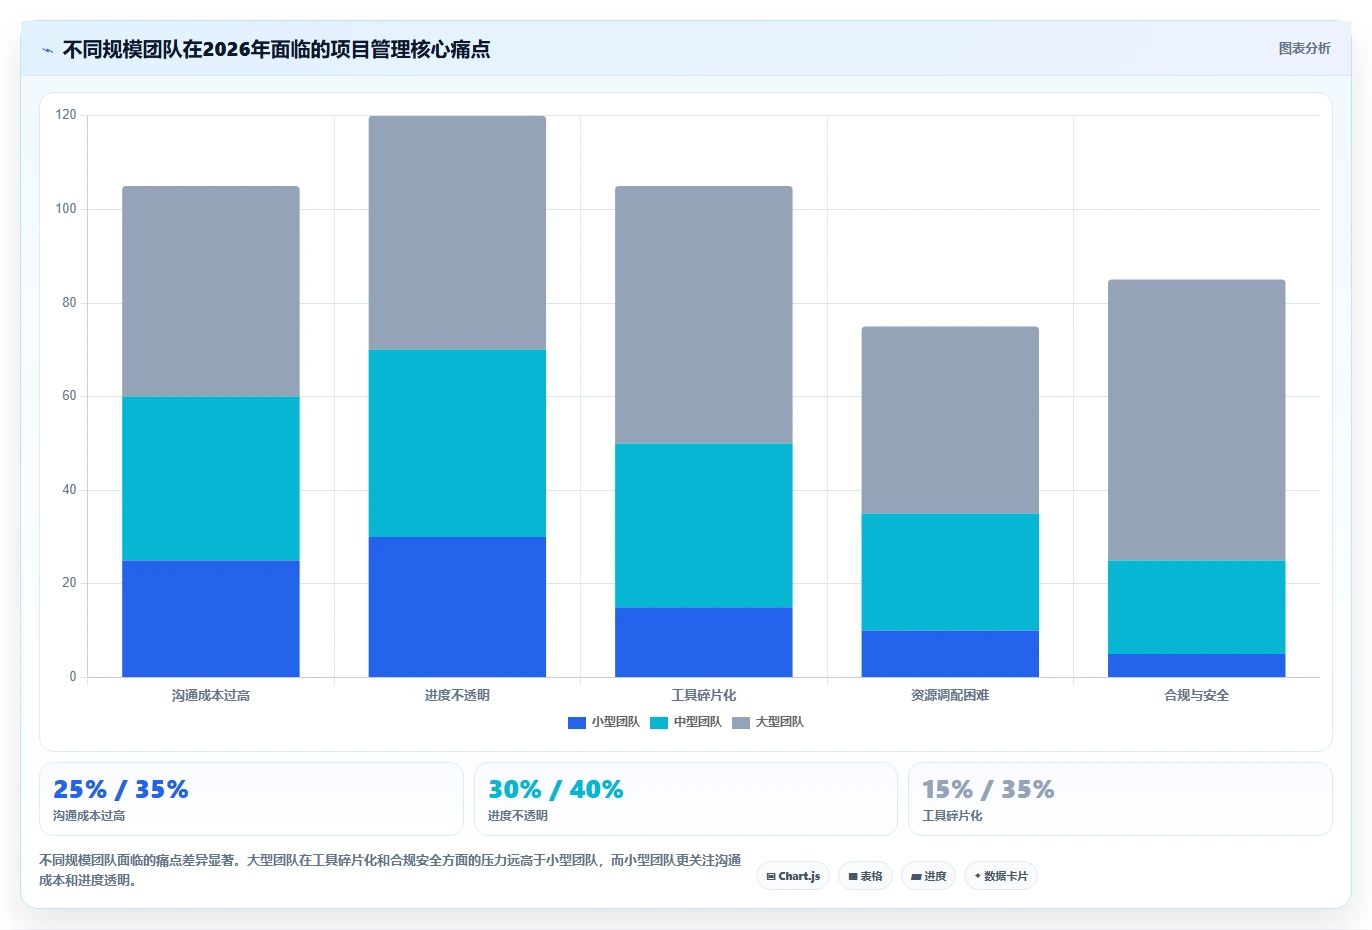Click the 15% / 35% stat value

pos(988,790)
